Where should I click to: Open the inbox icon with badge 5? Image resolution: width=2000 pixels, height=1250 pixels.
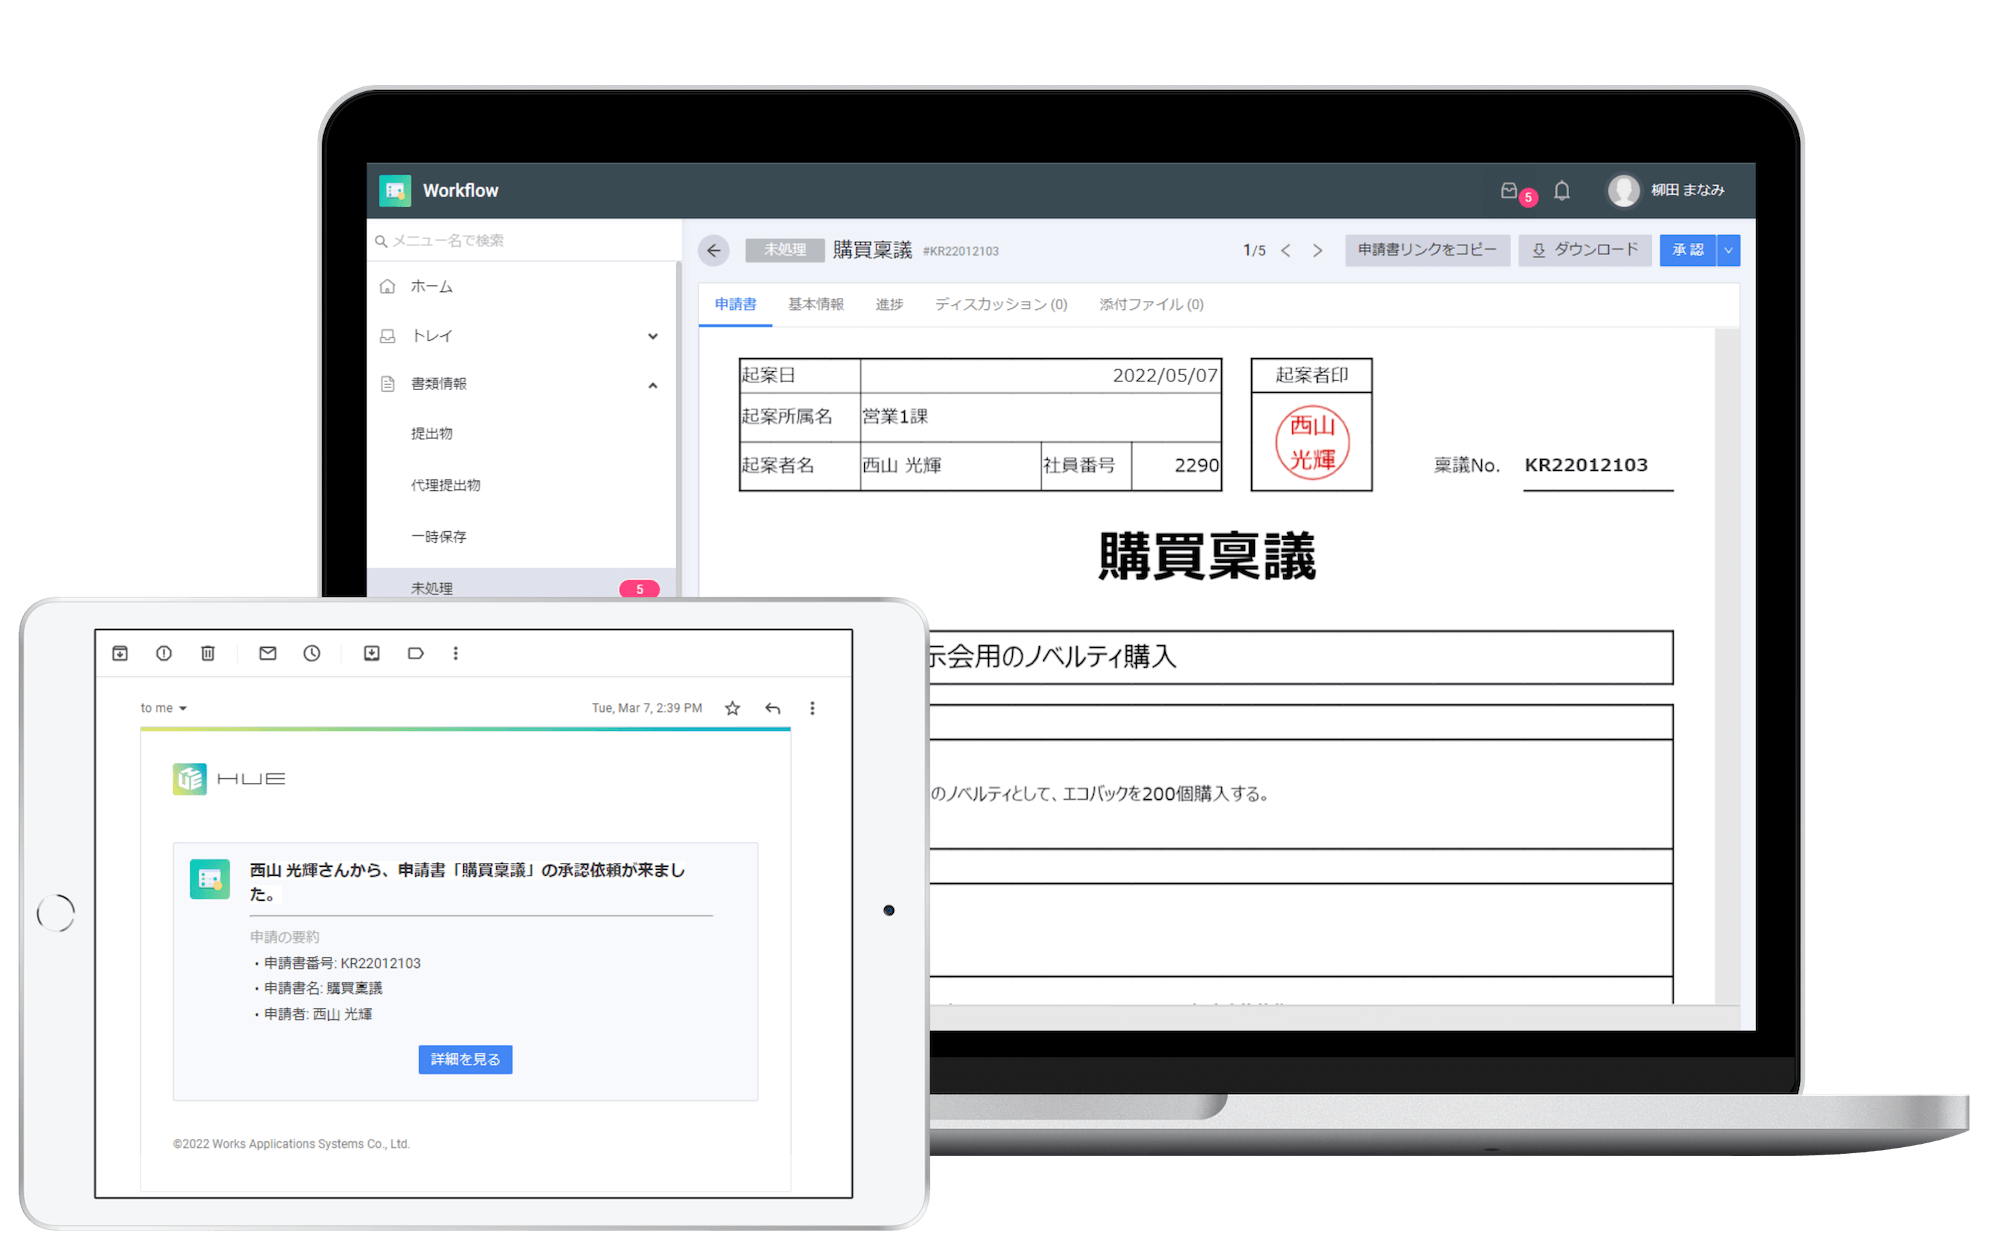tap(1510, 190)
